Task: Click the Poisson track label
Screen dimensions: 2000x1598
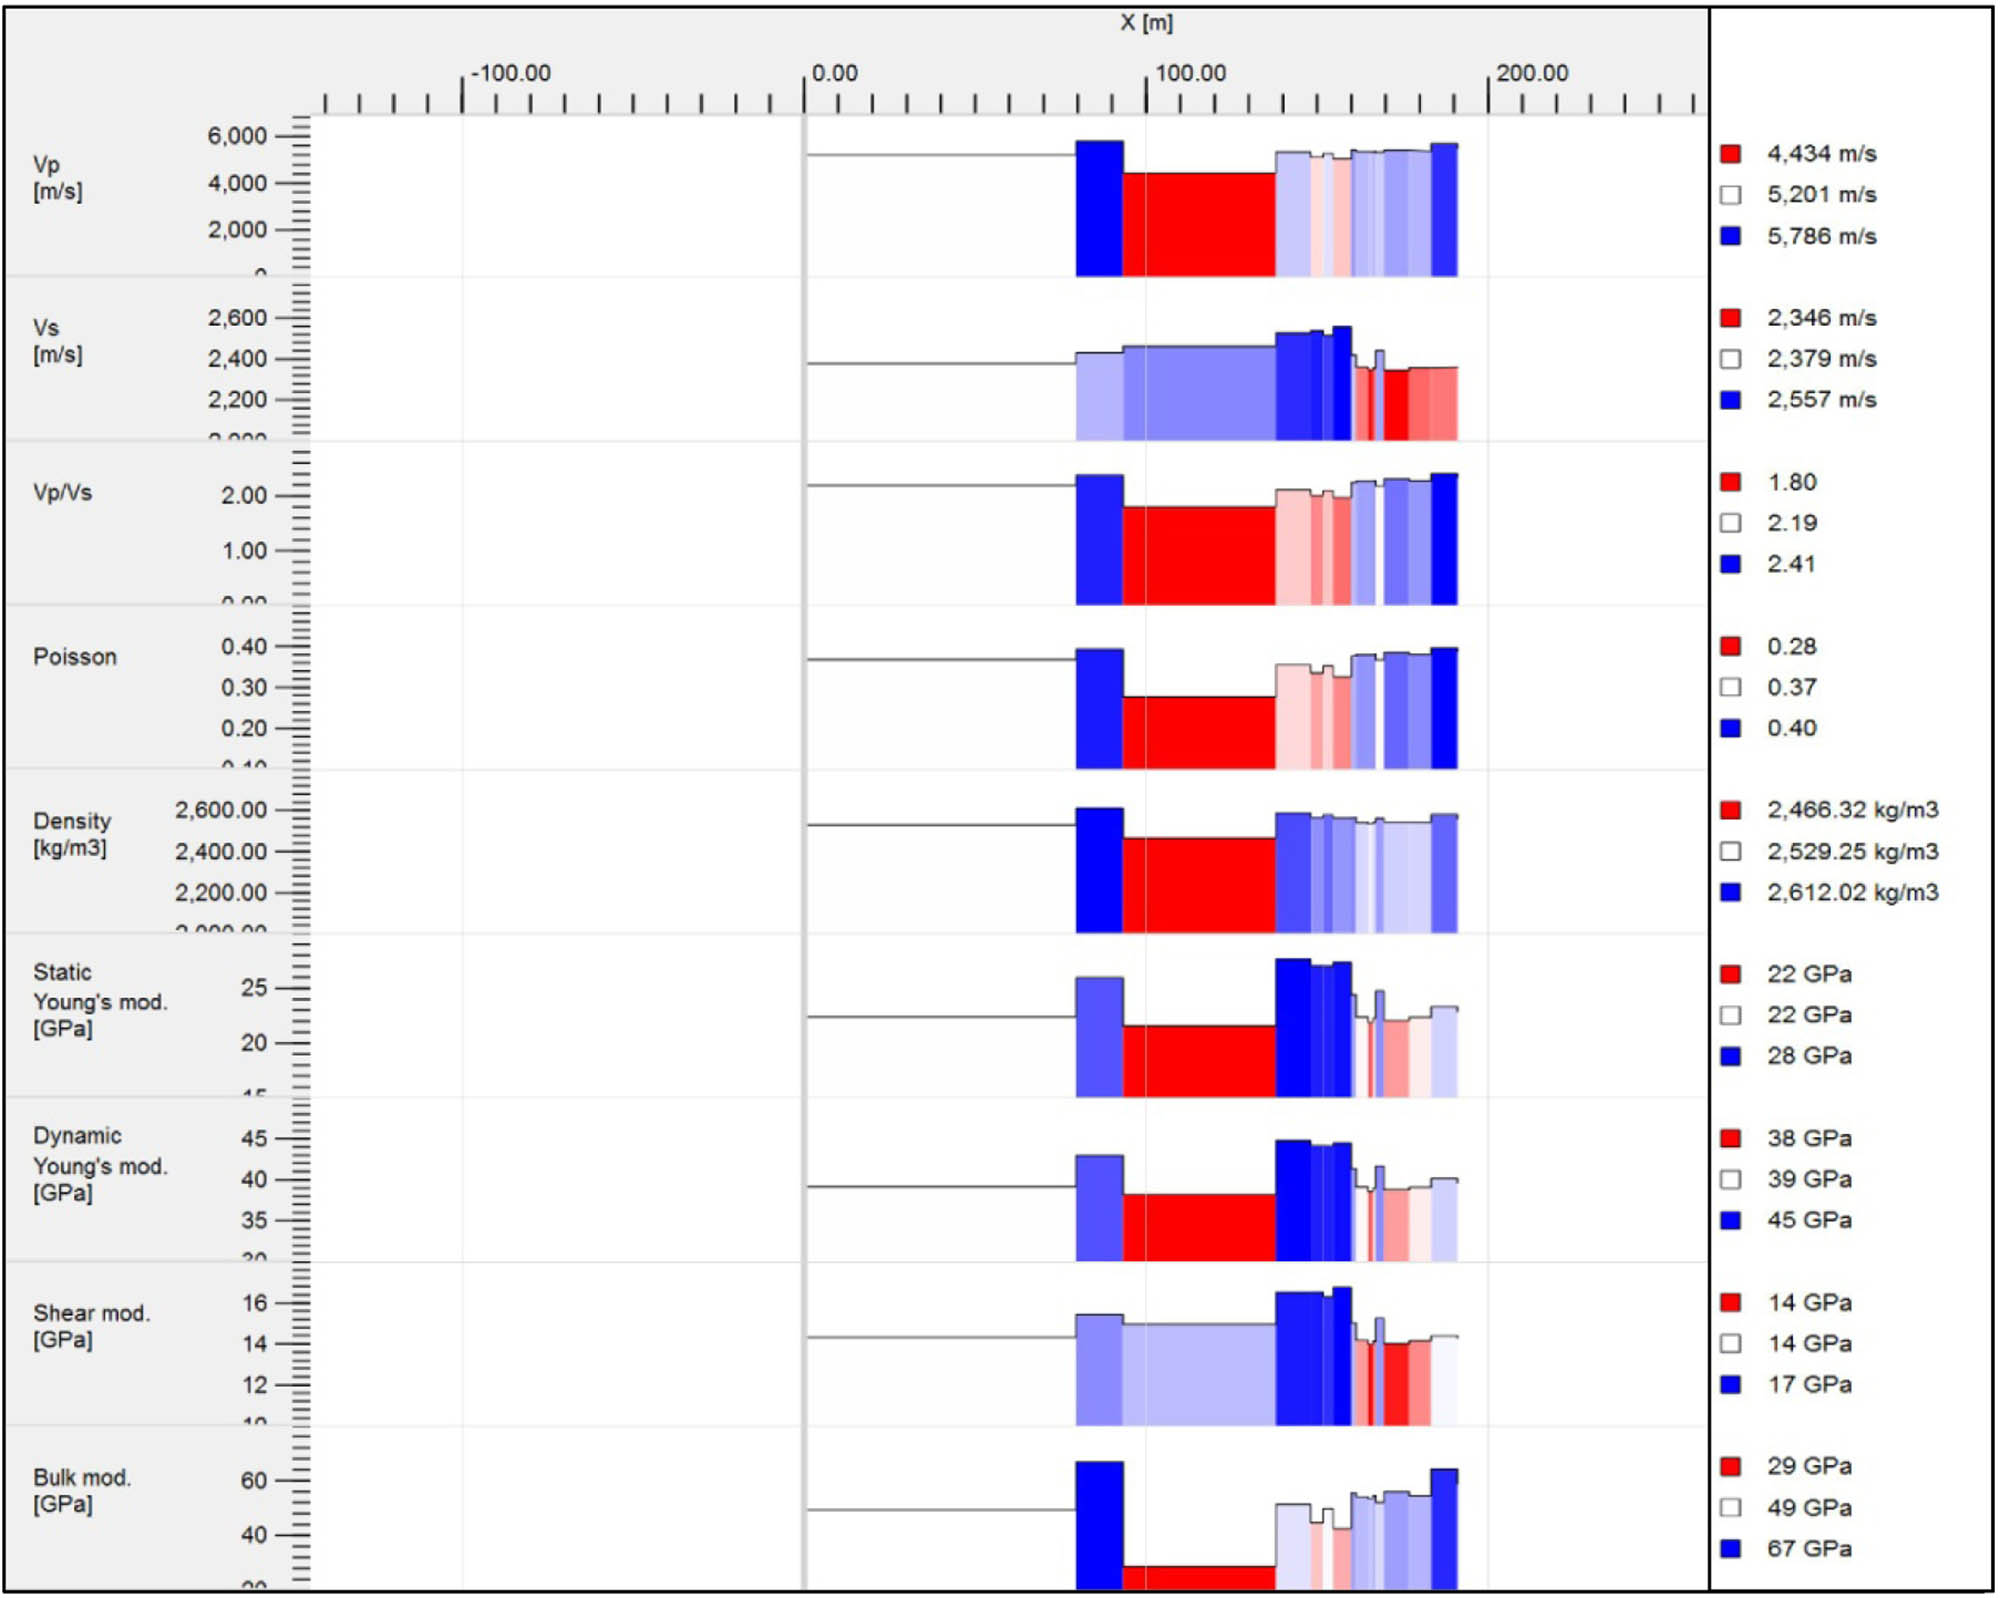Action: tap(75, 657)
